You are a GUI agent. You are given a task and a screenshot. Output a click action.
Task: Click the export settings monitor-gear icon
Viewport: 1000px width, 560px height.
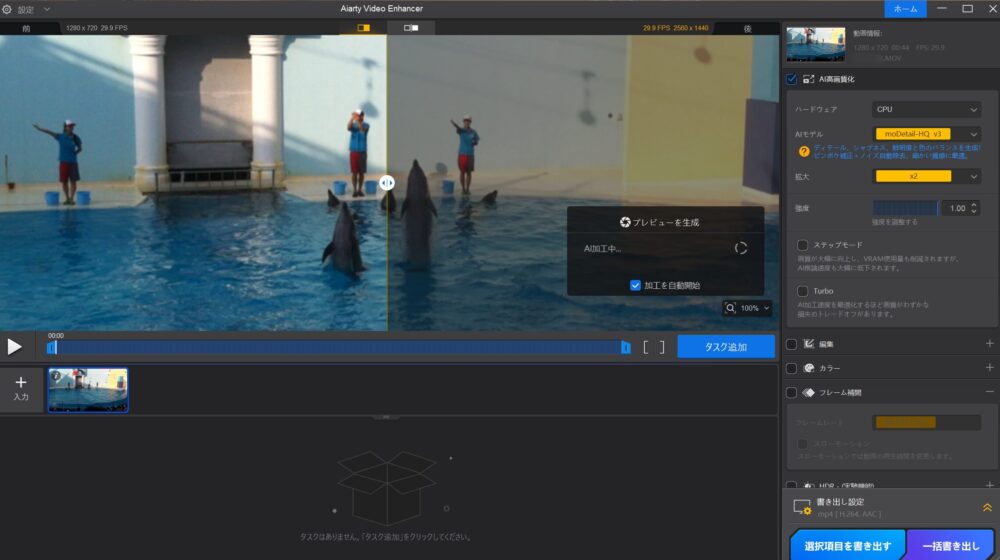pyautogui.click(x=802, y=508)
